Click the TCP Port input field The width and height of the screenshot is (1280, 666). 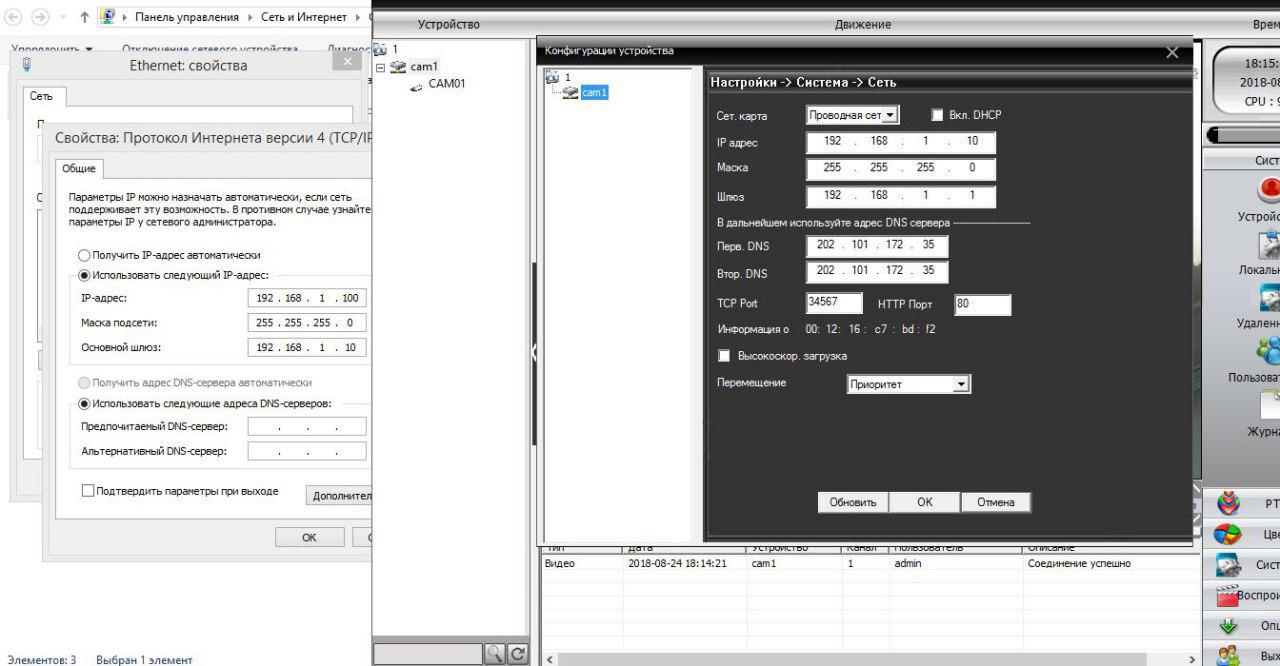pos(835,303)
